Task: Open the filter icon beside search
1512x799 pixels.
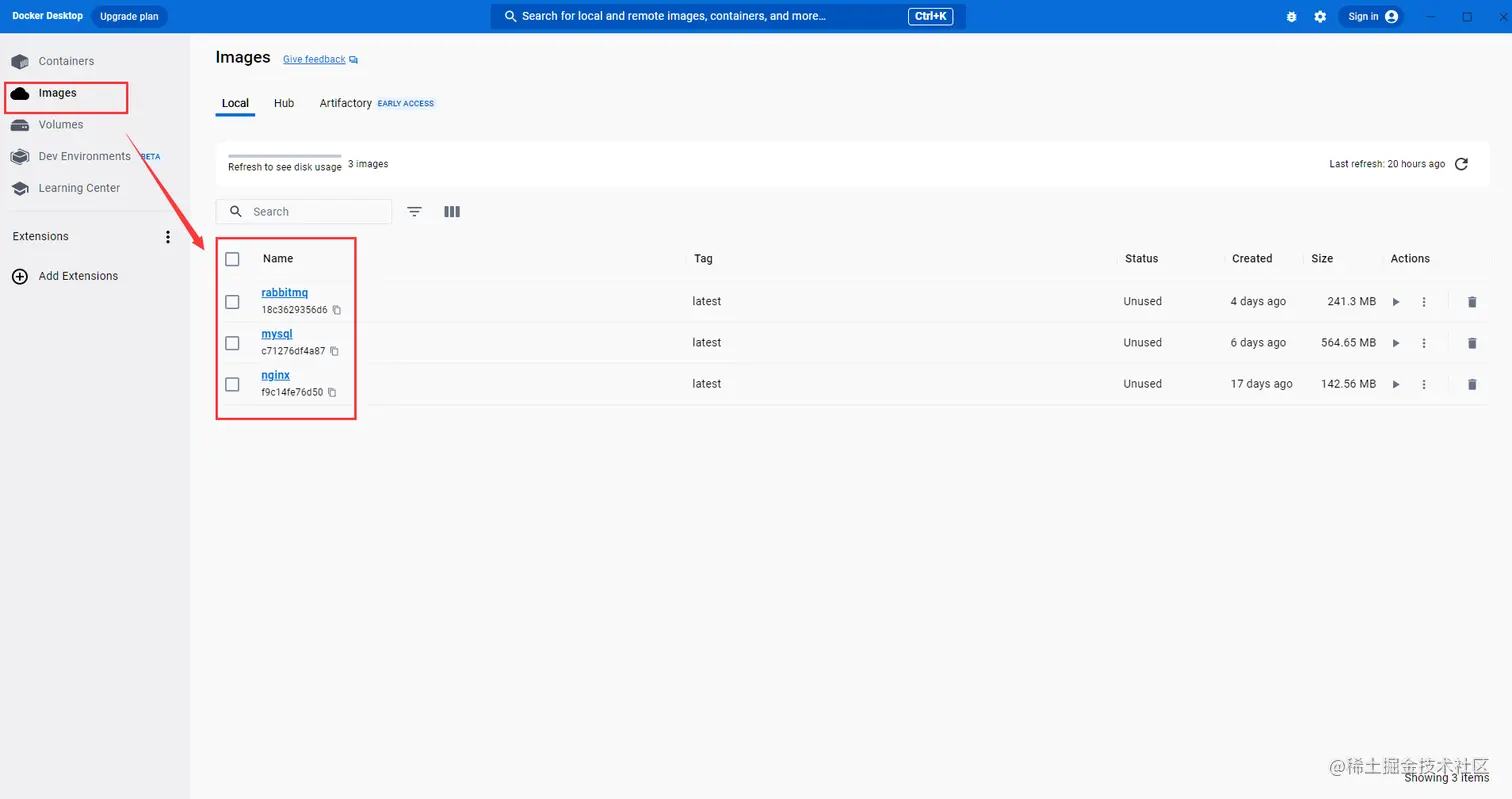Action: click(414, 212)
